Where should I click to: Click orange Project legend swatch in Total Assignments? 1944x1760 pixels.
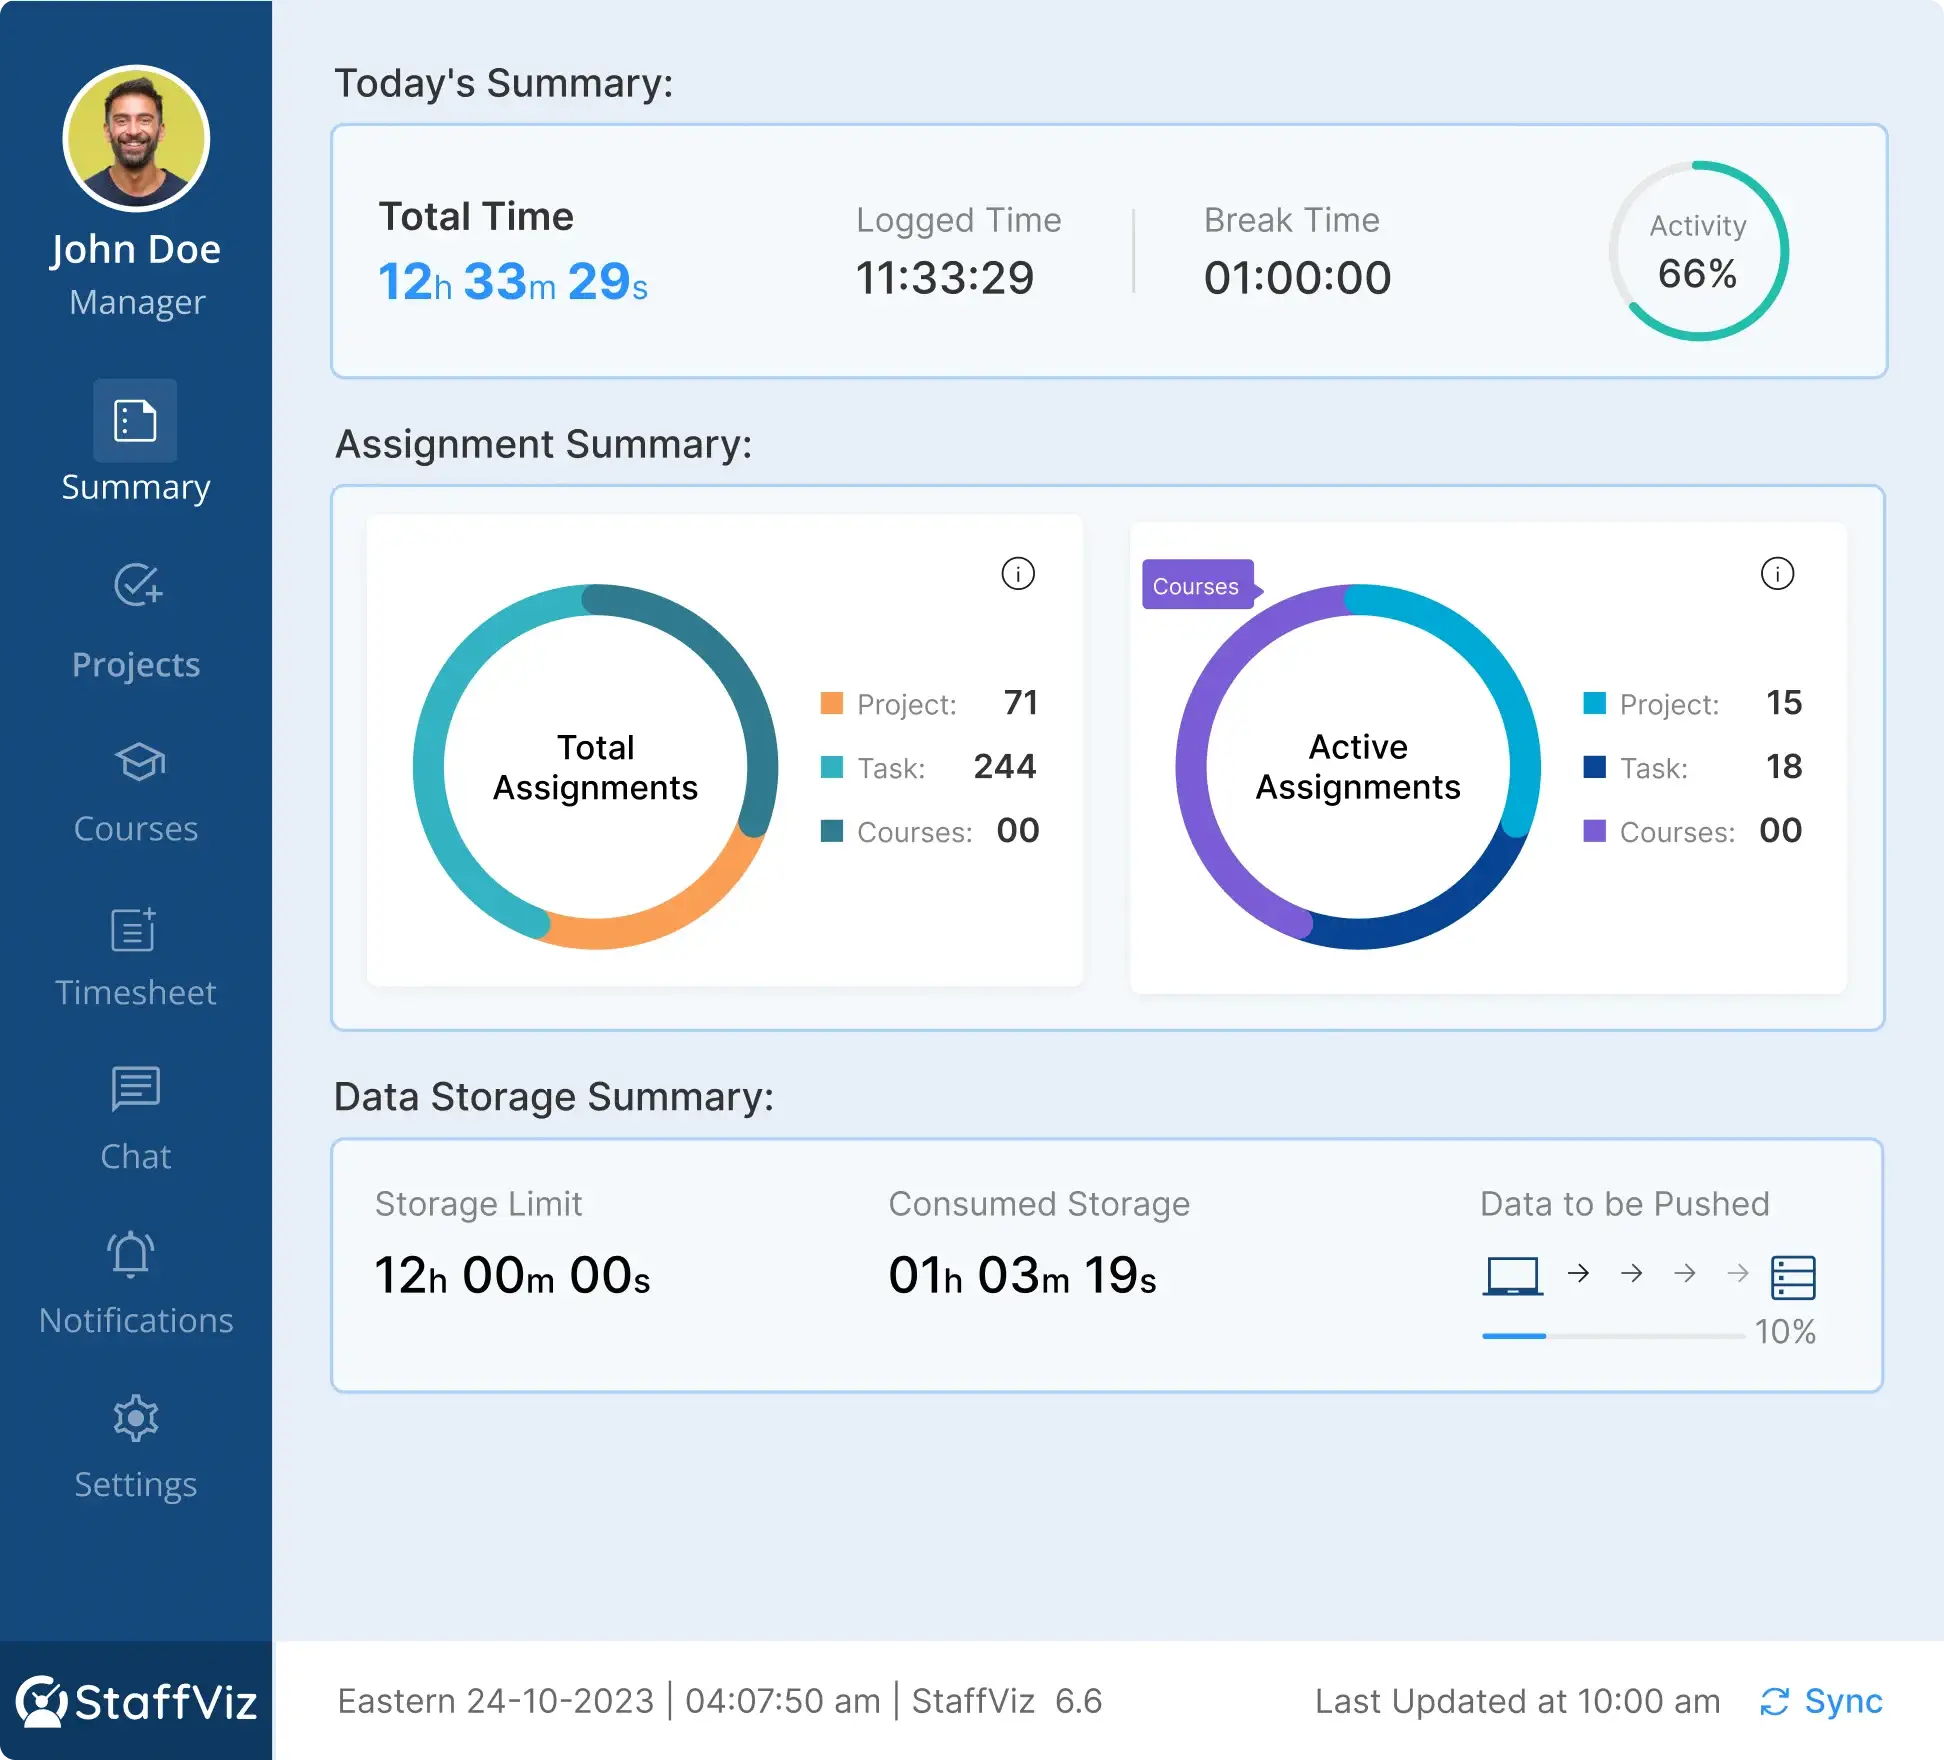click(831, 703)
